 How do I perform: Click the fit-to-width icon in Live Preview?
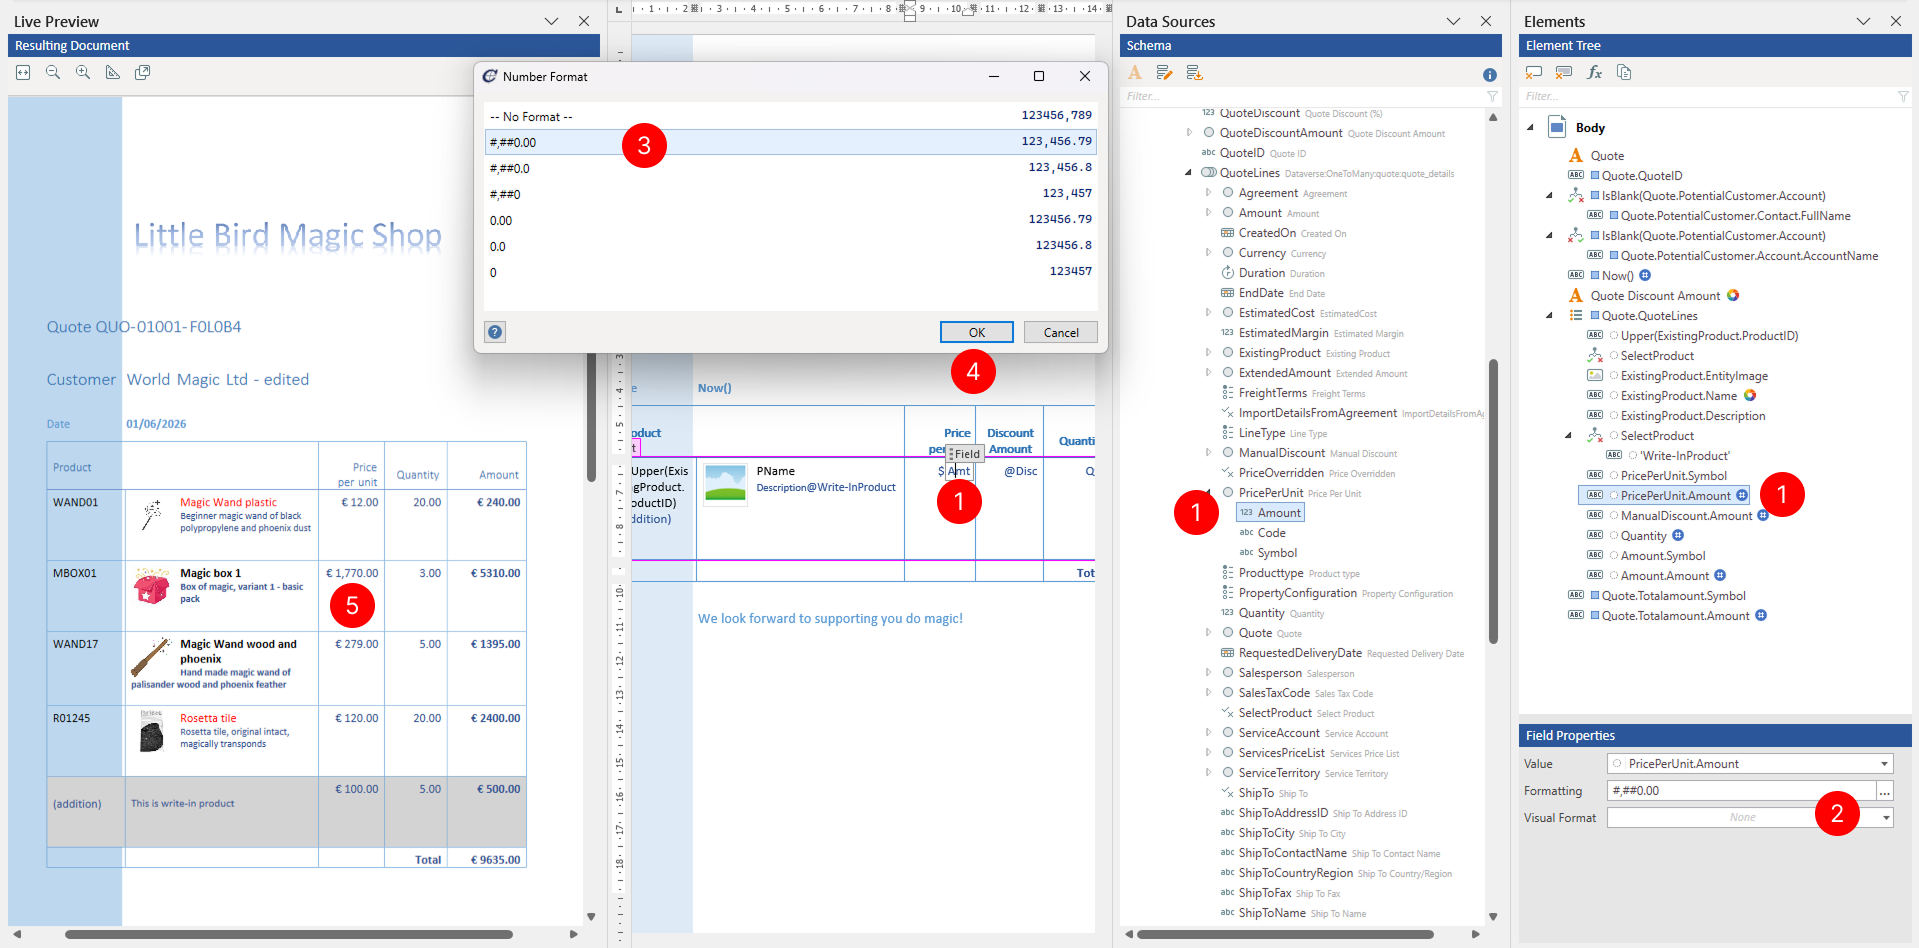click(23, 72)
